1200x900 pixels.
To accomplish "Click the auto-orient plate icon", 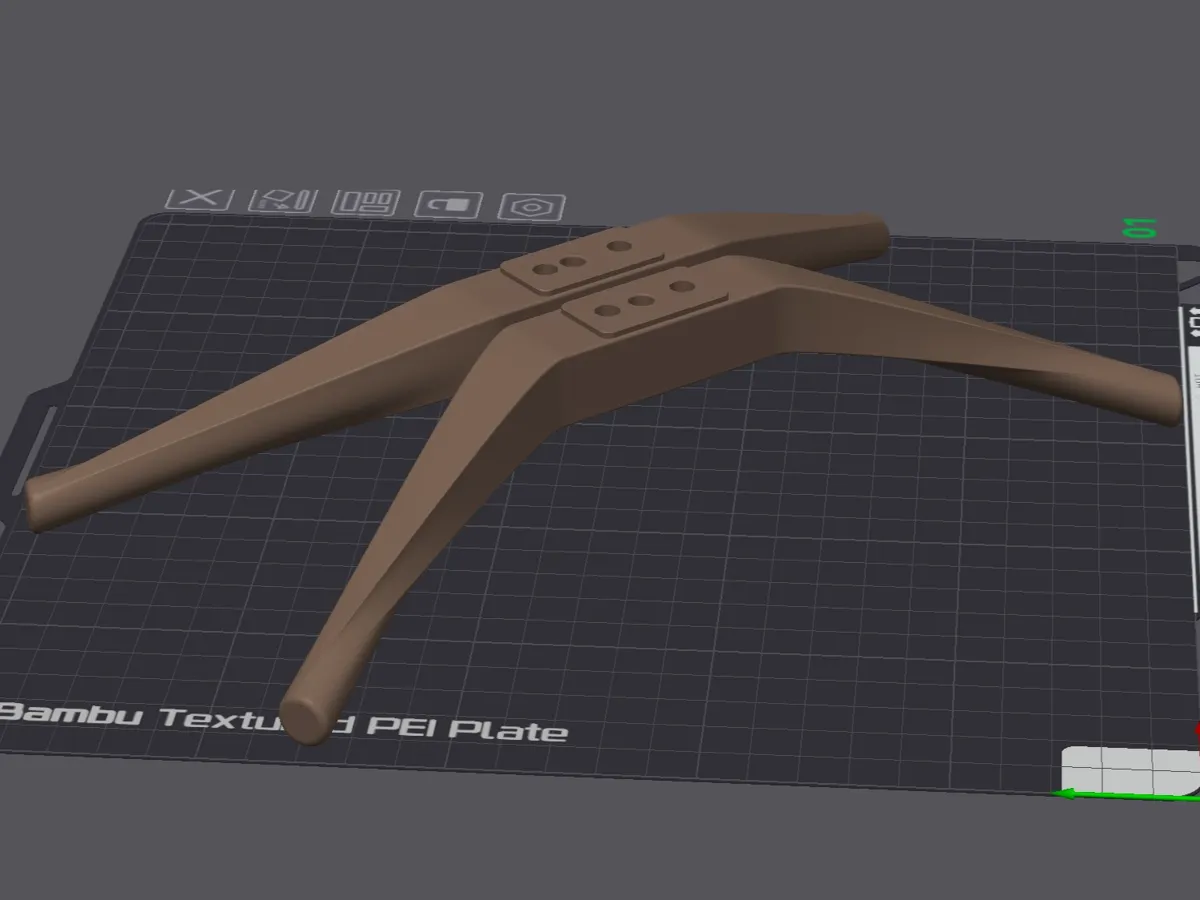I will pos(283,200).
